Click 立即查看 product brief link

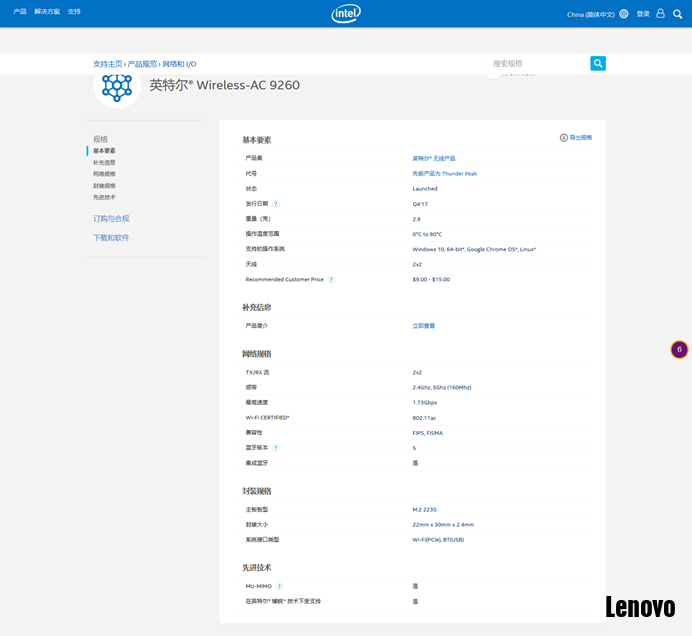424,326
